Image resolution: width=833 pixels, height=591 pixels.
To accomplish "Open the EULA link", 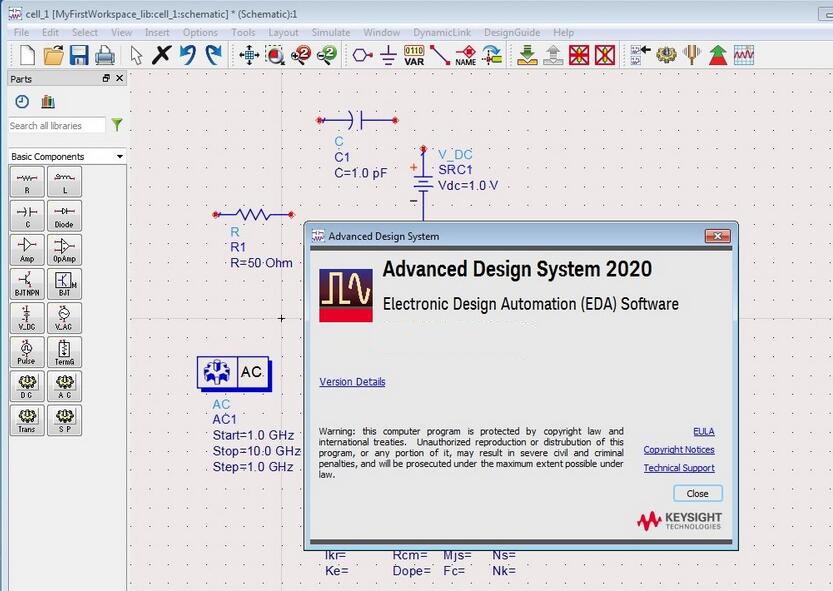I will pos(704,432).
